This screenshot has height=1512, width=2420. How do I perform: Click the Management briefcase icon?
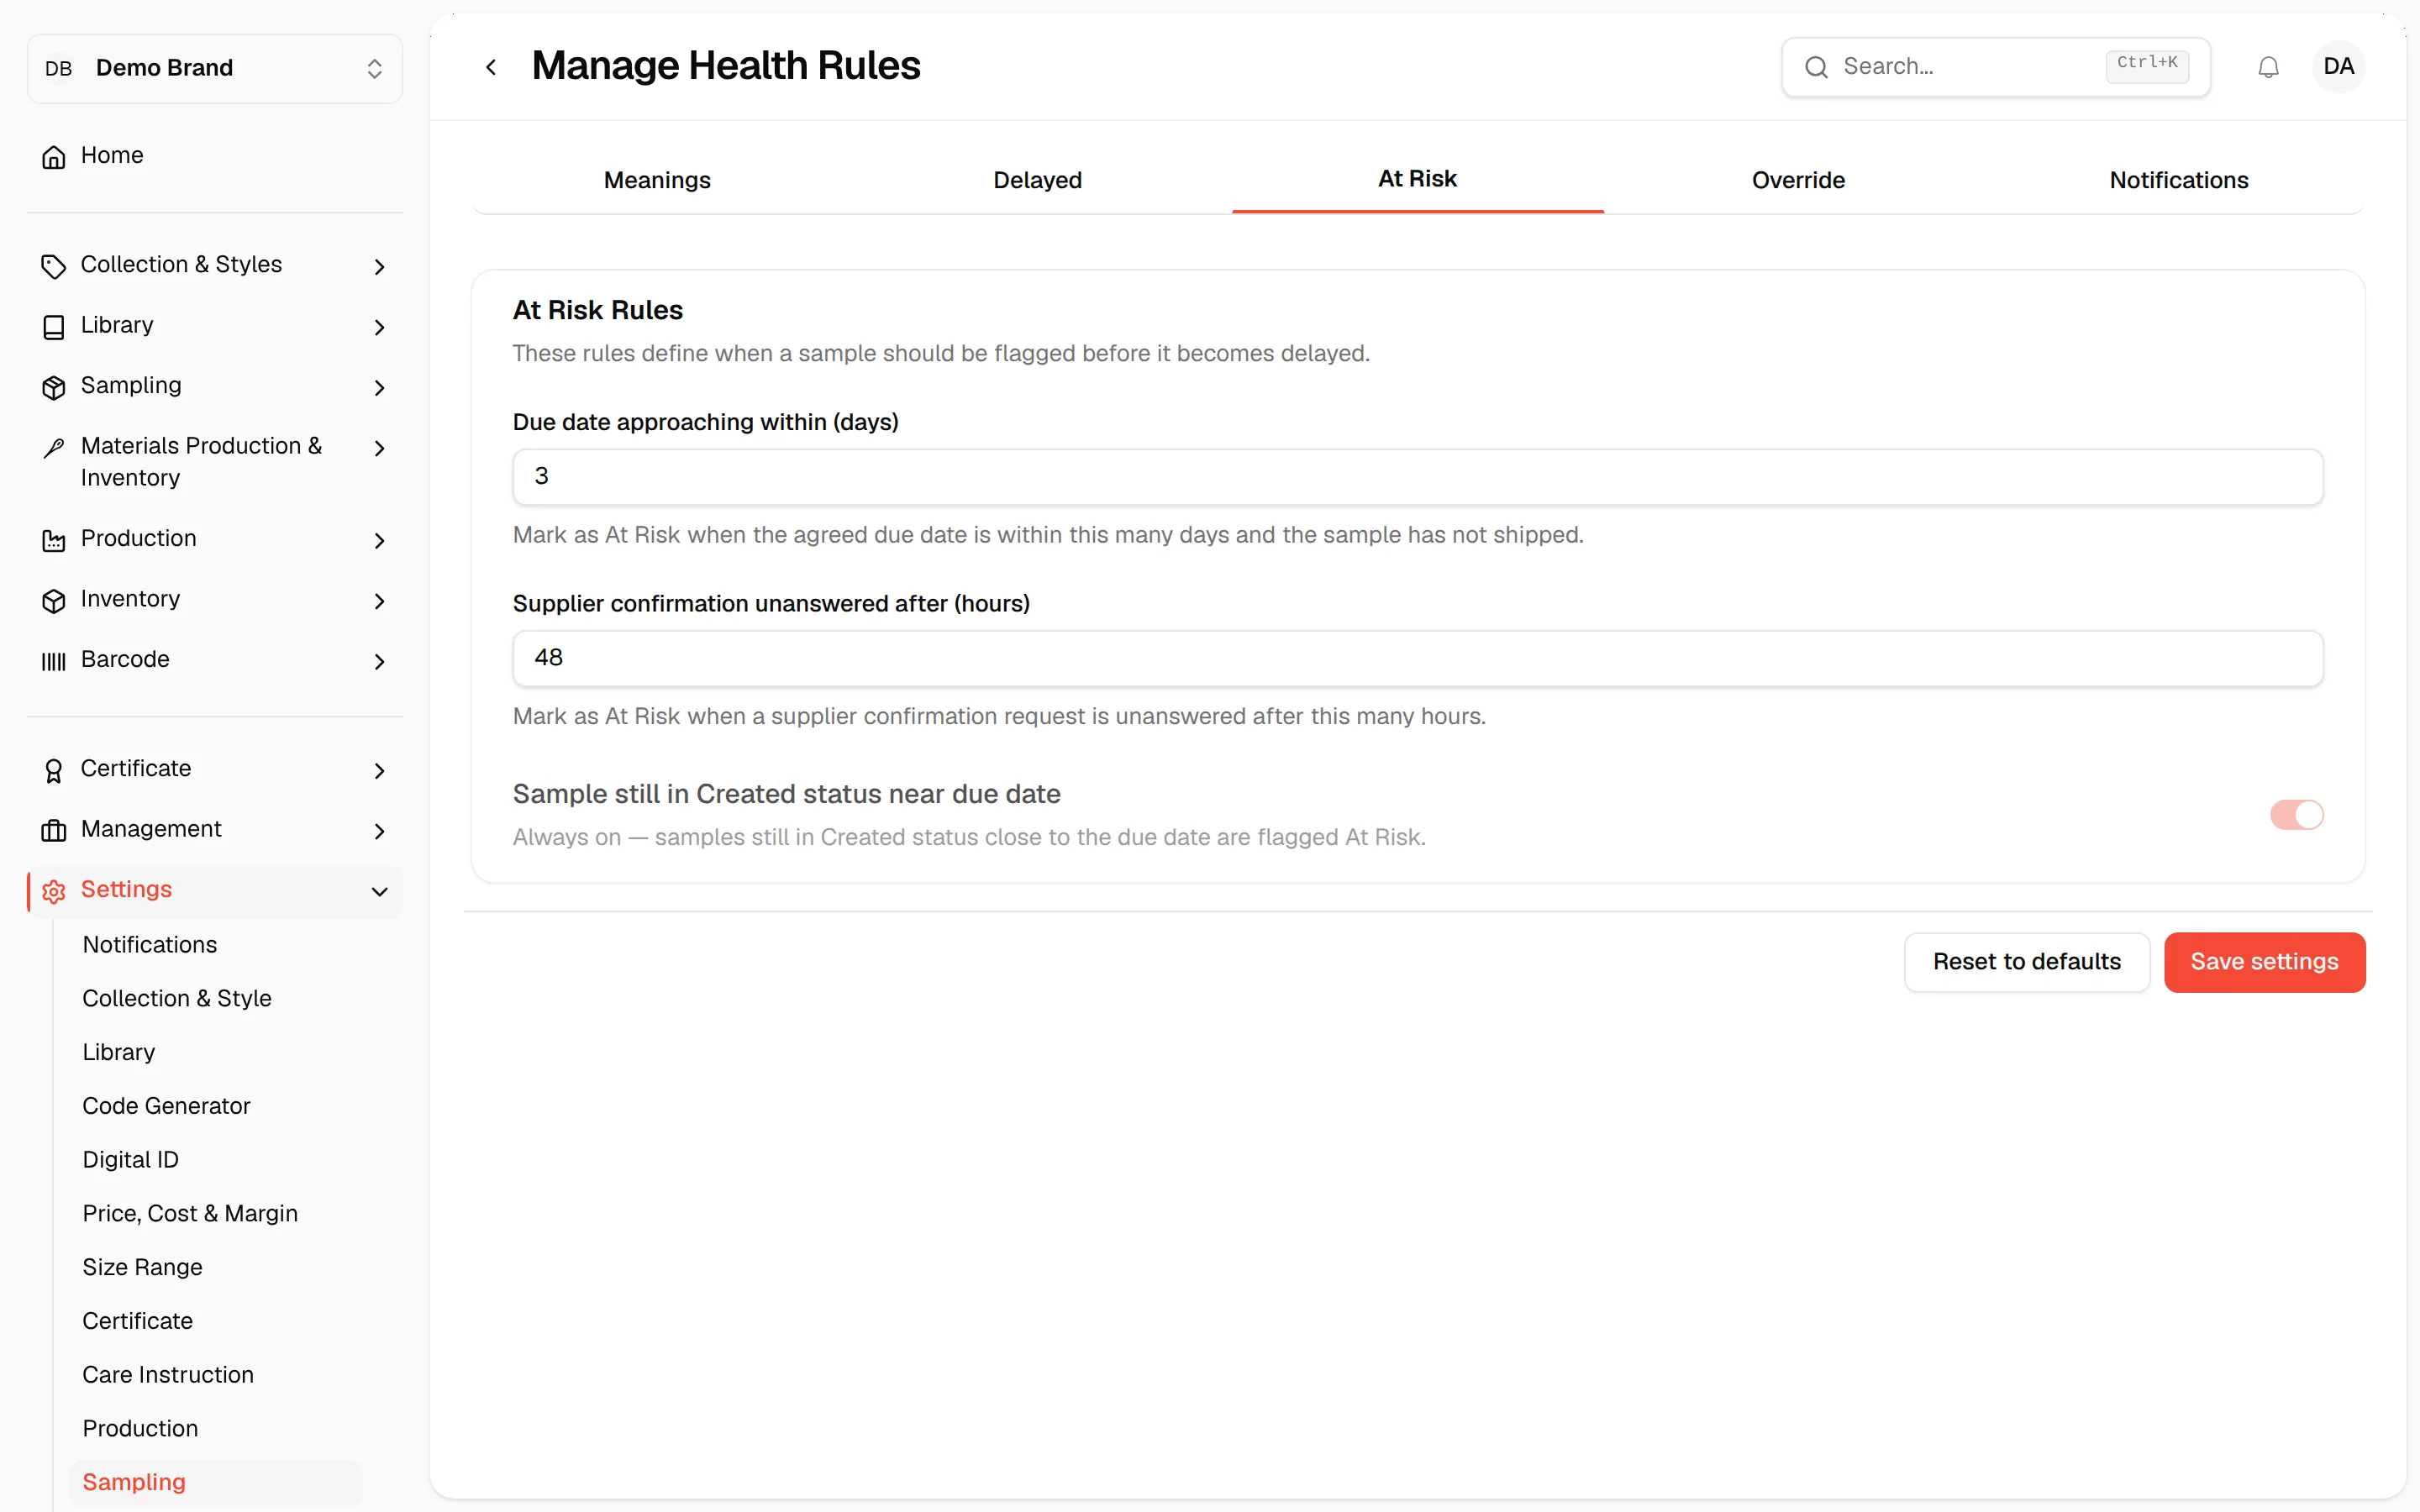pos(54,830)
